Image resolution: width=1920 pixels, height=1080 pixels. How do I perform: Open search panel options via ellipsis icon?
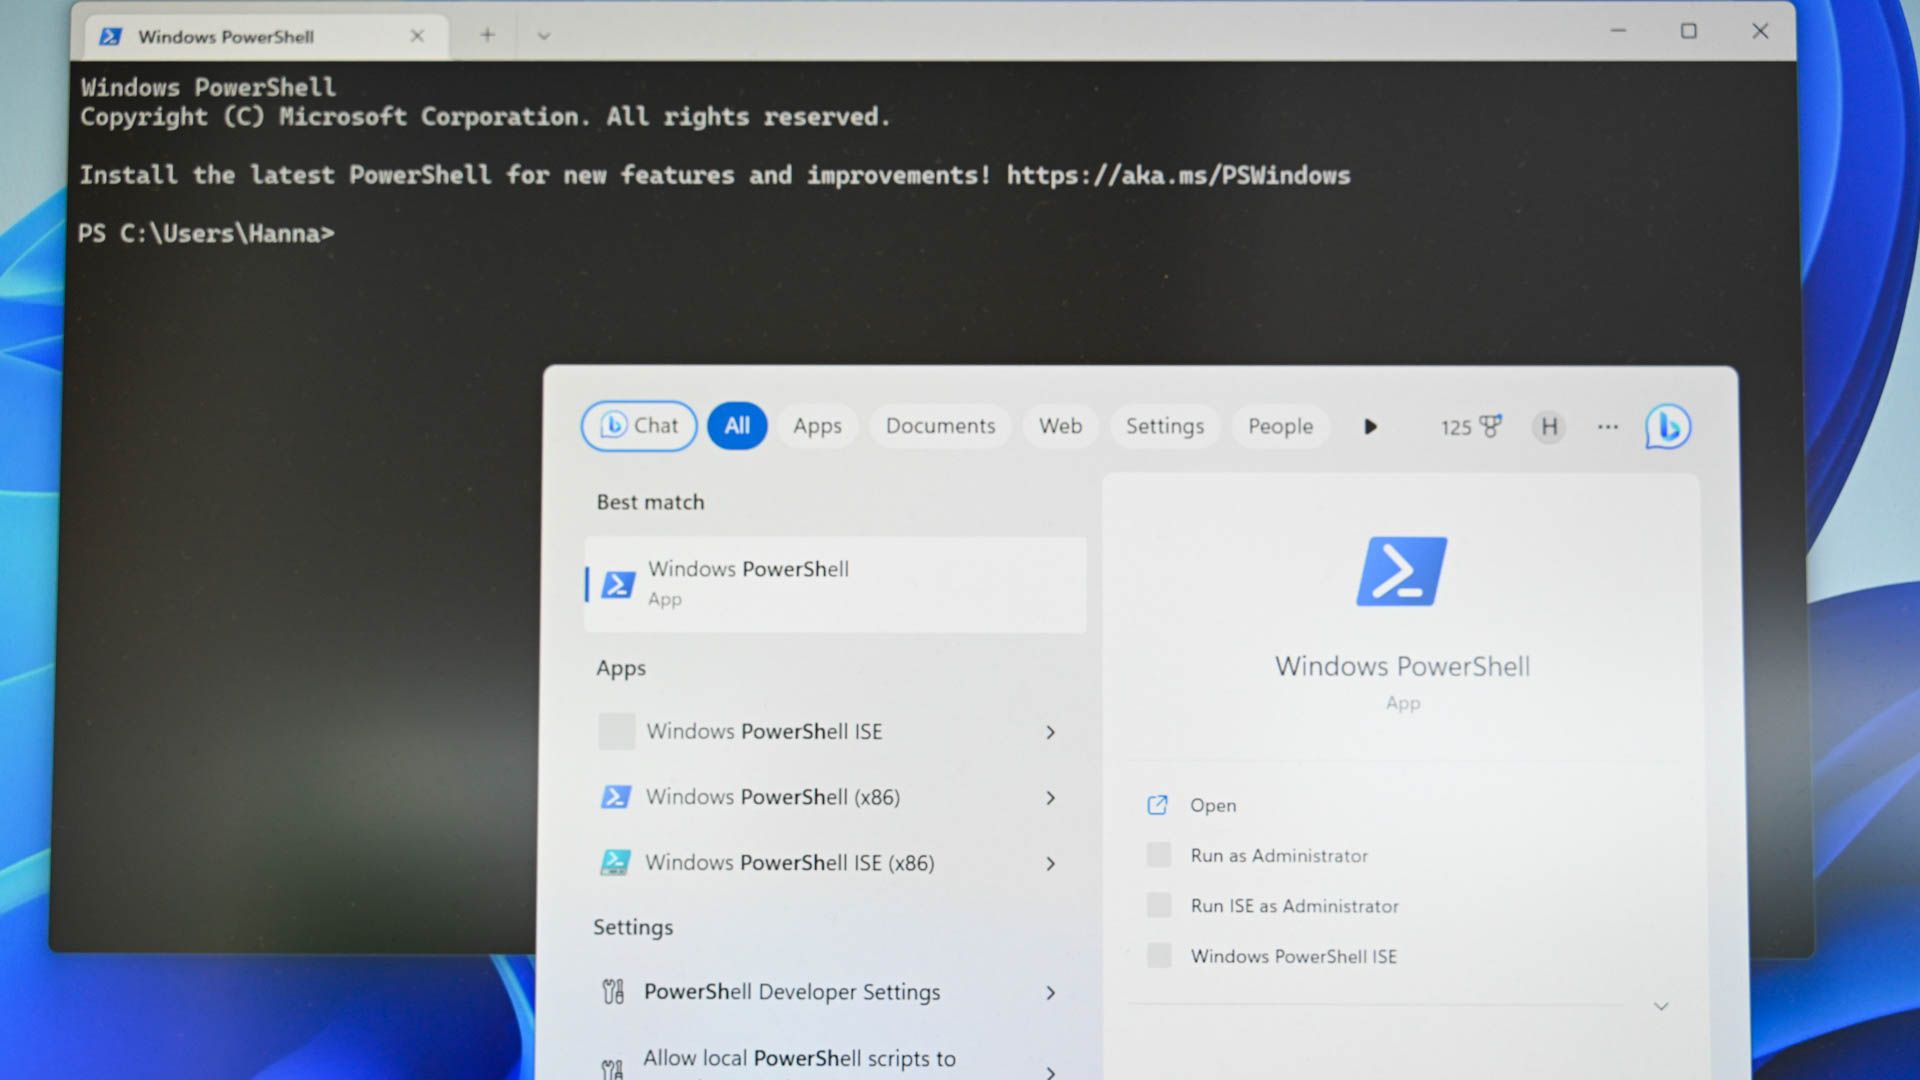[1607, 427]
